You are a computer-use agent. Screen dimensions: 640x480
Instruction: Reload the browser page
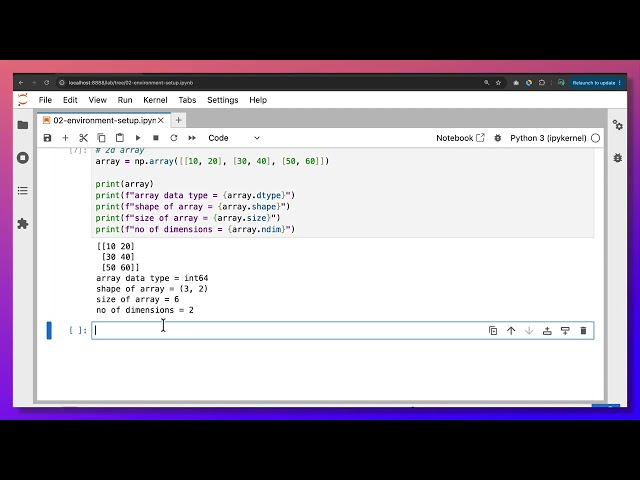point(47,83)
